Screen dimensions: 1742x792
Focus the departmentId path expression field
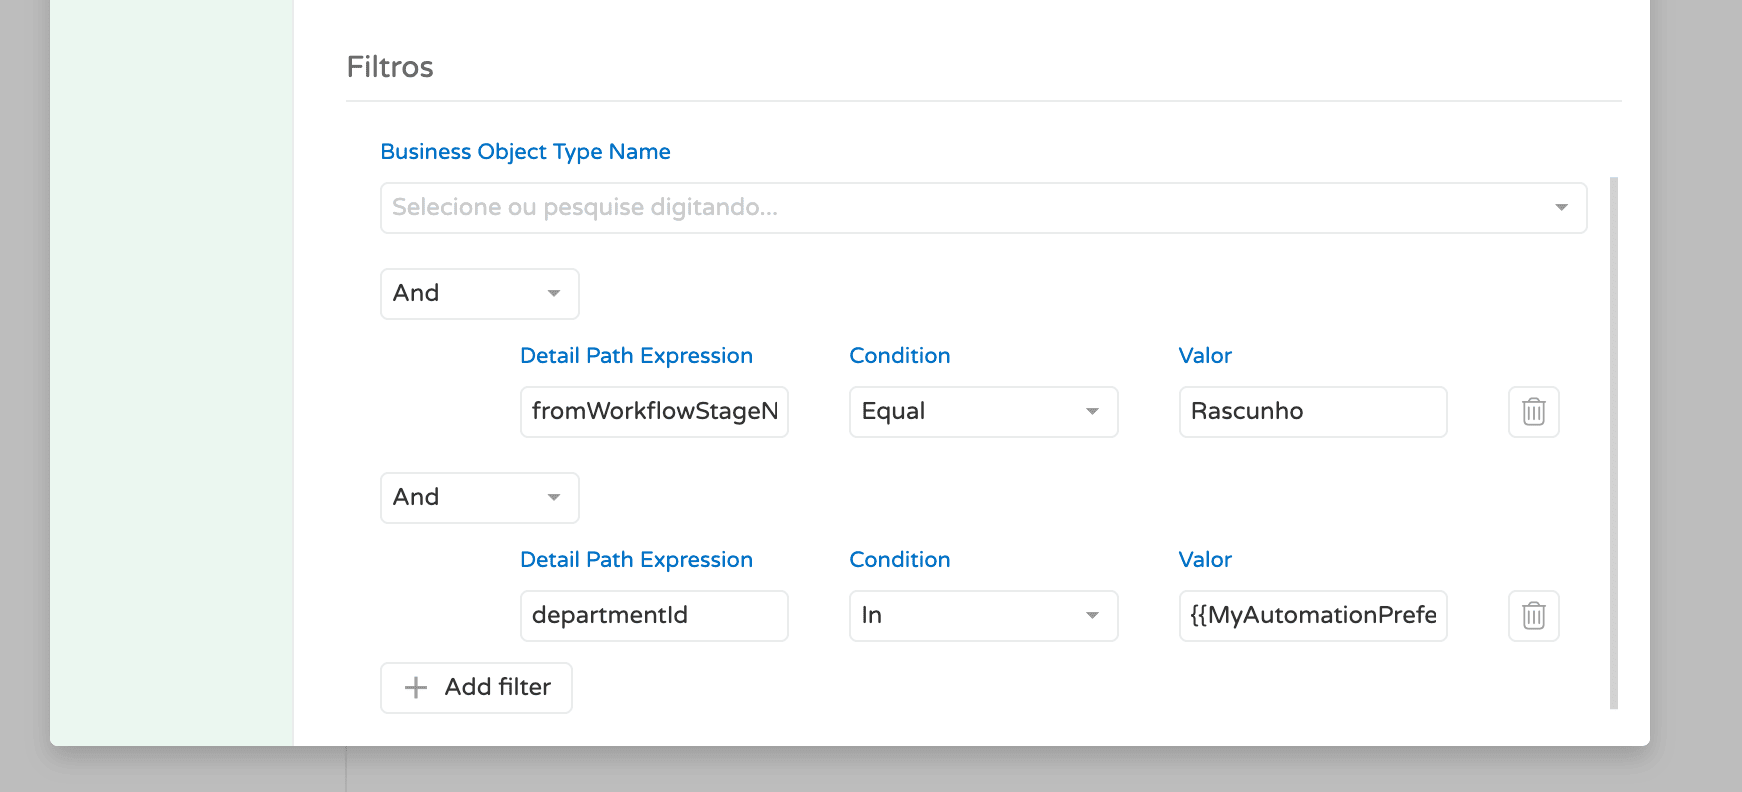pos(654,616)
